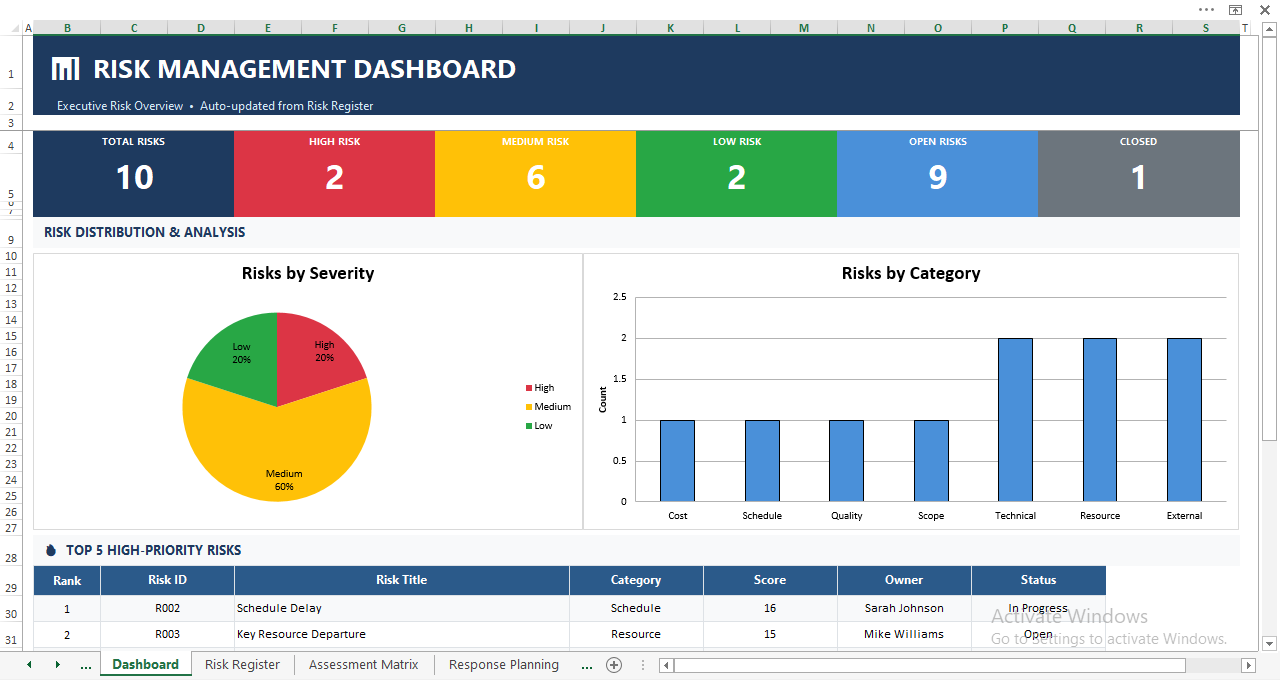Viewport: 1280px width, 680px height.
Task: Click the dashboard logo icon in header
Action: coord(65,69)
